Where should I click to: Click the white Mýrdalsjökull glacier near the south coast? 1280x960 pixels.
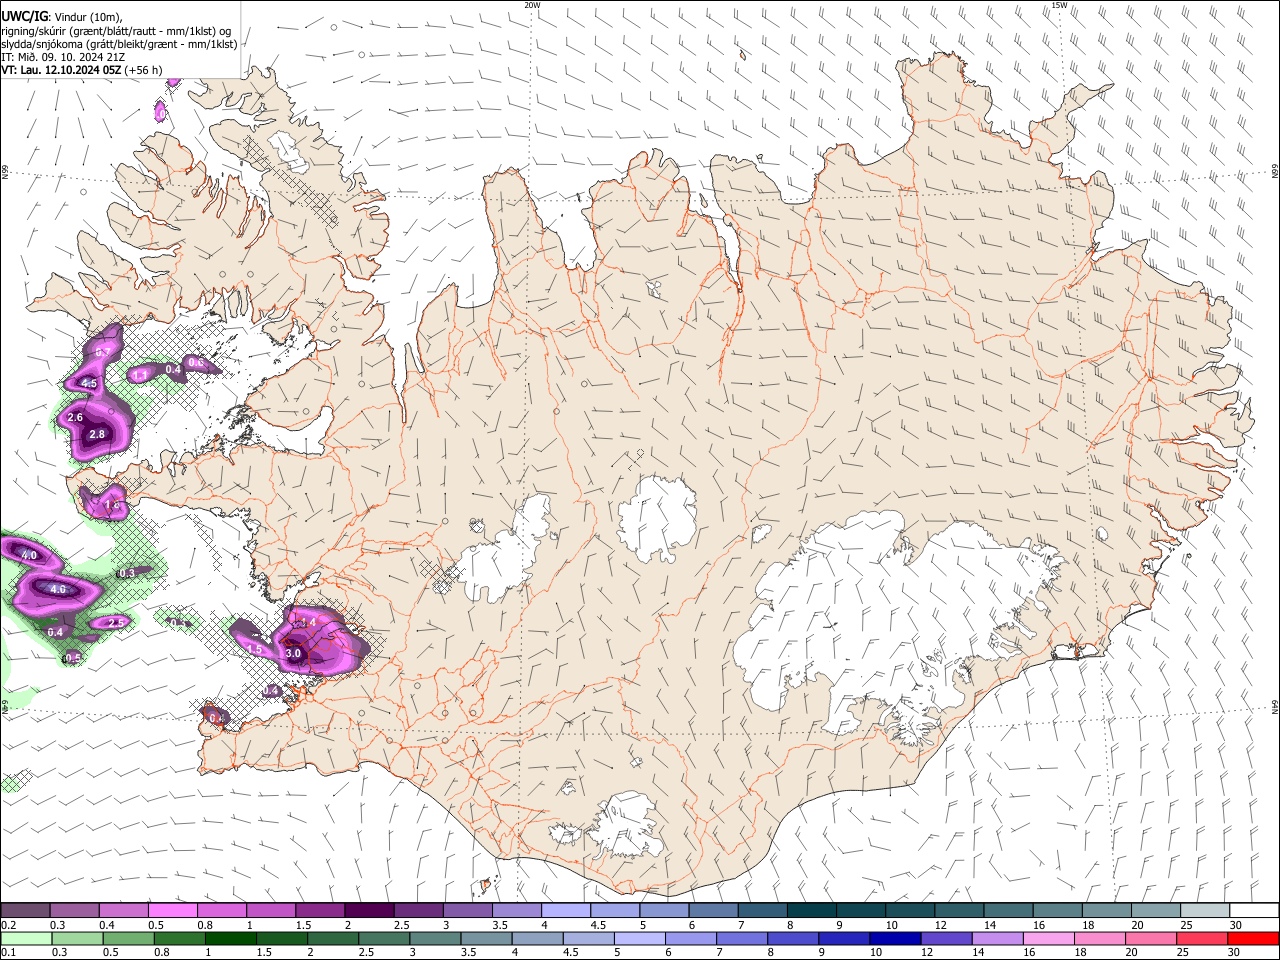[x=625, y=825]
